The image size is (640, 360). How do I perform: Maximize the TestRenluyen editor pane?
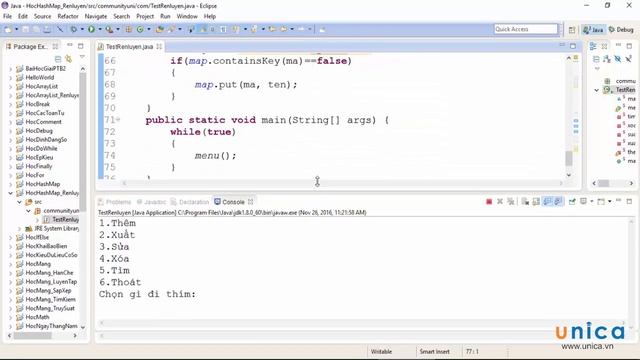coord(573,46)
